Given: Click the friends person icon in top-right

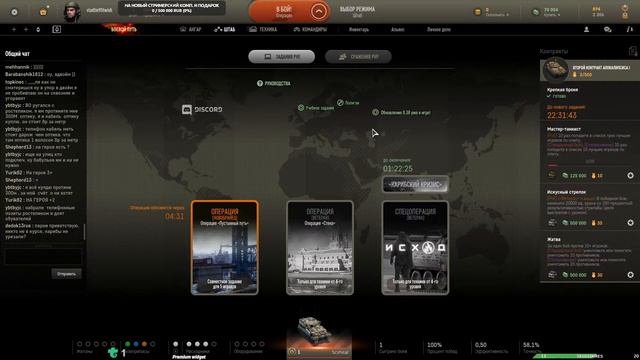Looking at the screenshot, I should pos(586,29).
